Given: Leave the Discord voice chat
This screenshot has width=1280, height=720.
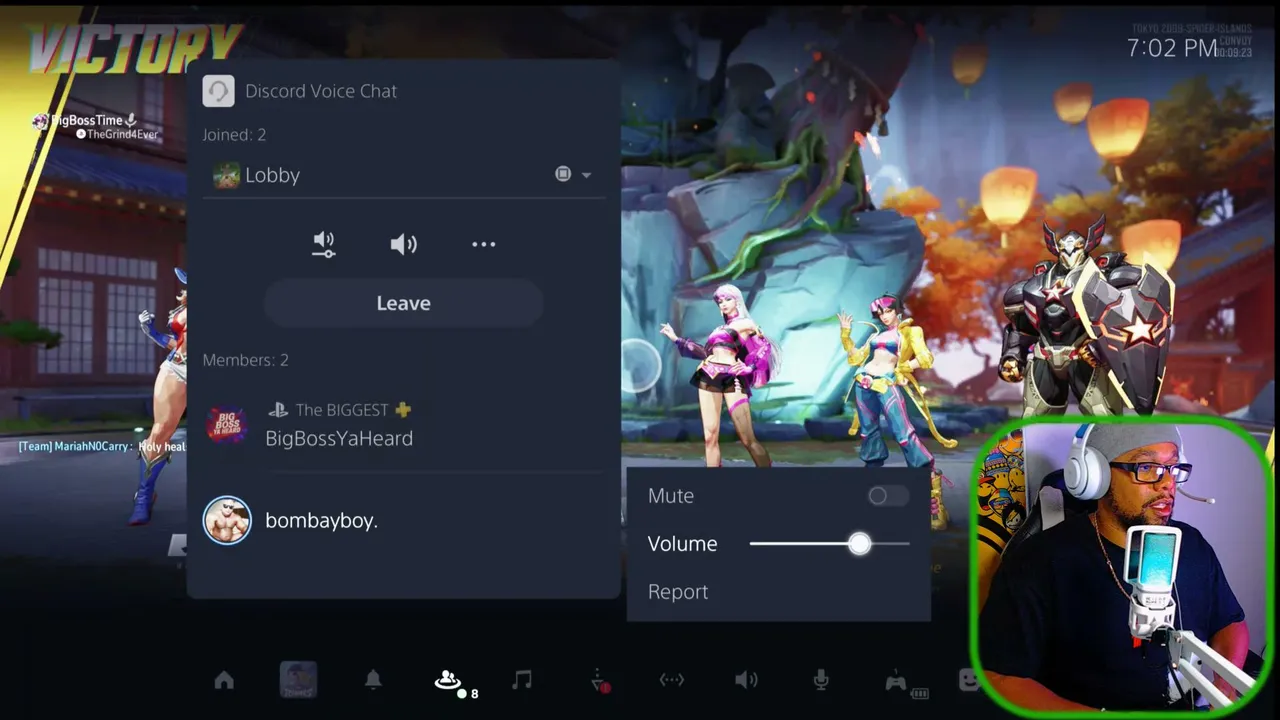Looking at the screenshot, I should coord(404,303).
